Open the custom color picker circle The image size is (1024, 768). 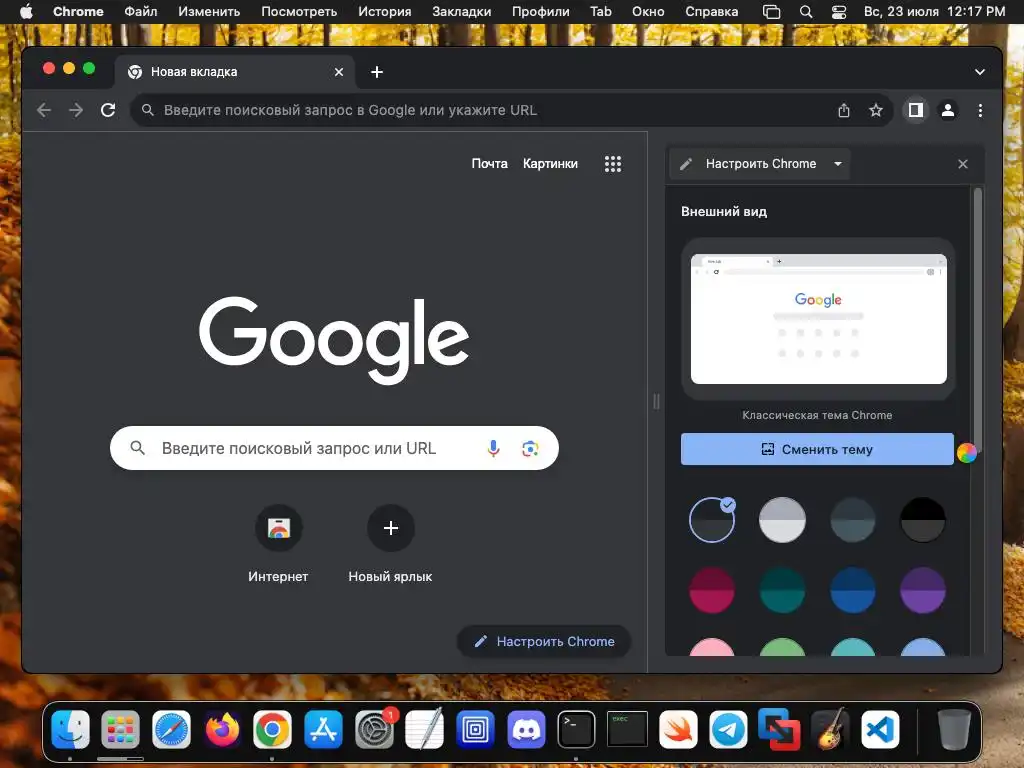point(967,452)
